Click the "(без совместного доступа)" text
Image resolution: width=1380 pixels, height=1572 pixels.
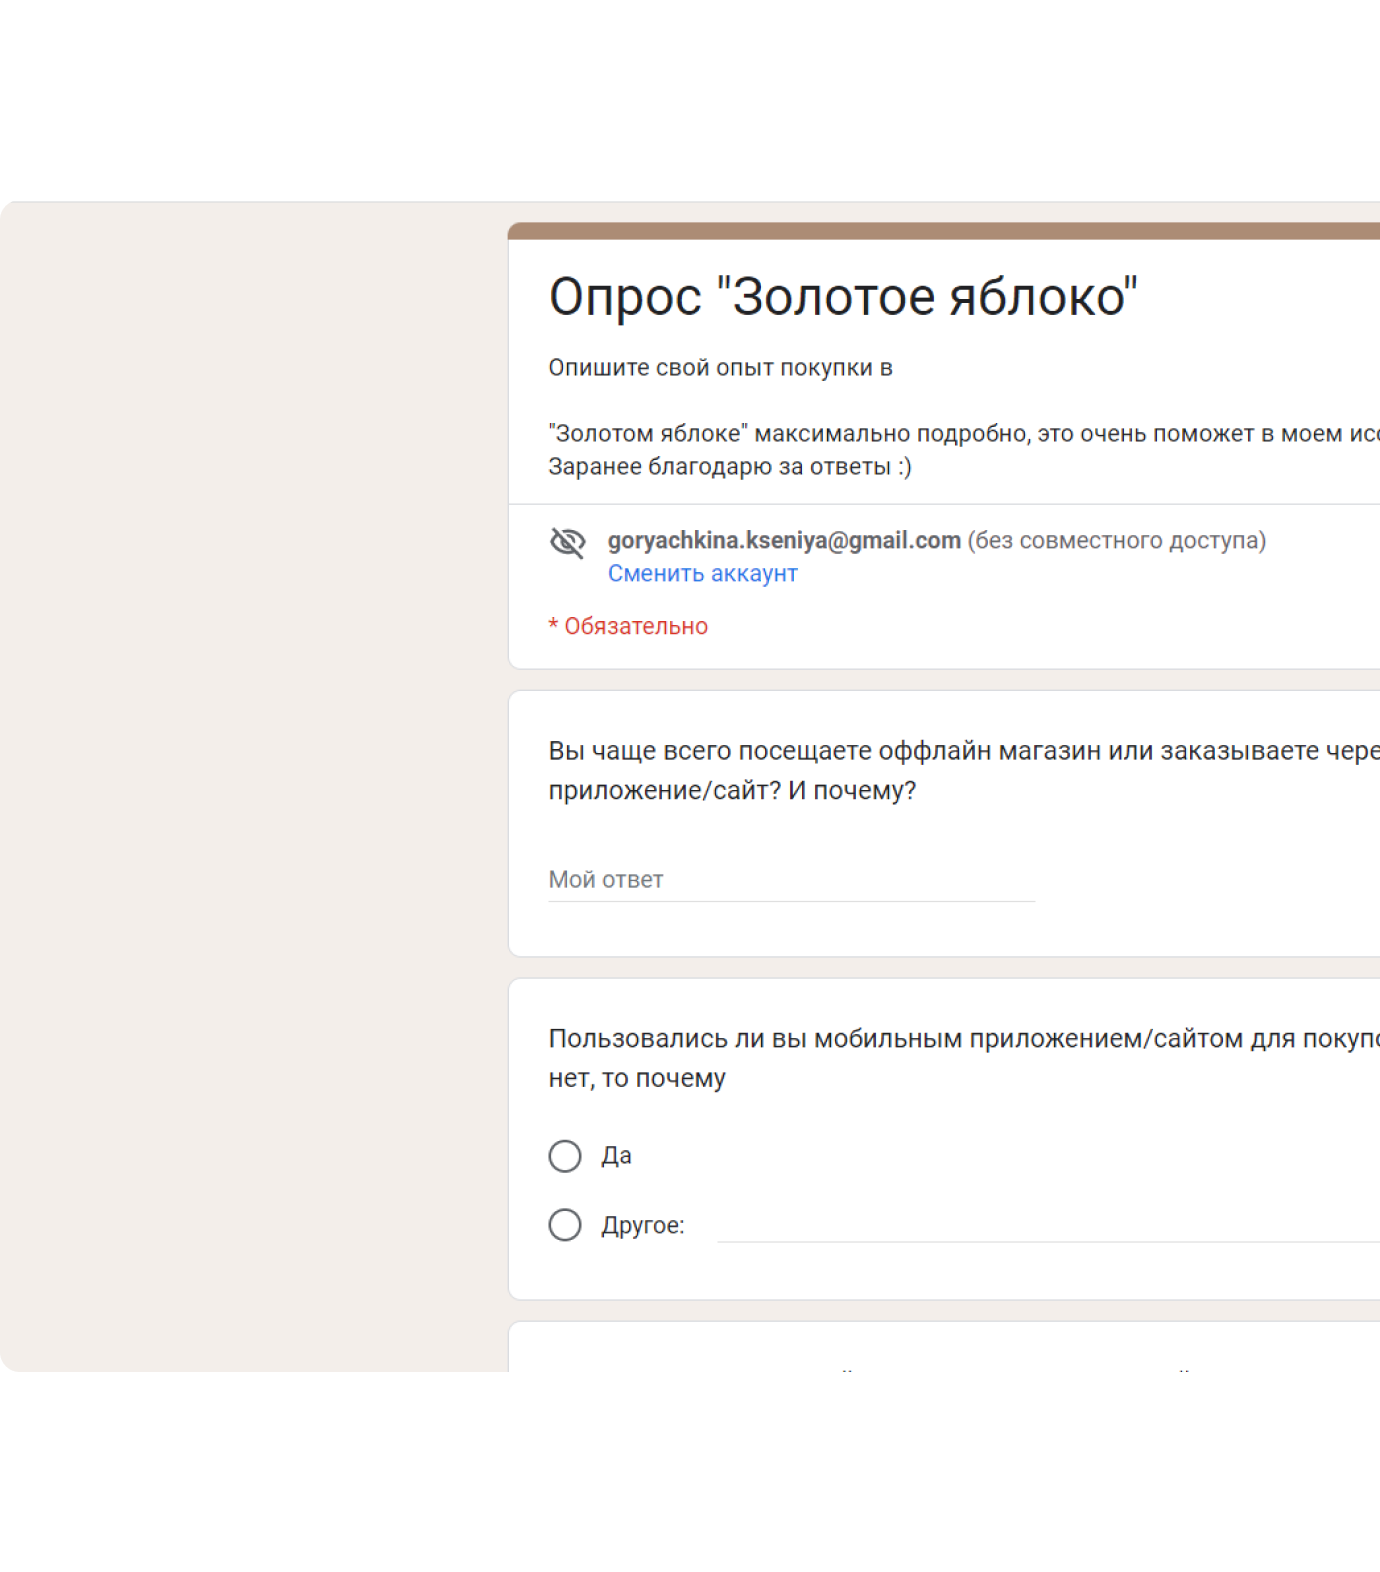point(1116,541)
